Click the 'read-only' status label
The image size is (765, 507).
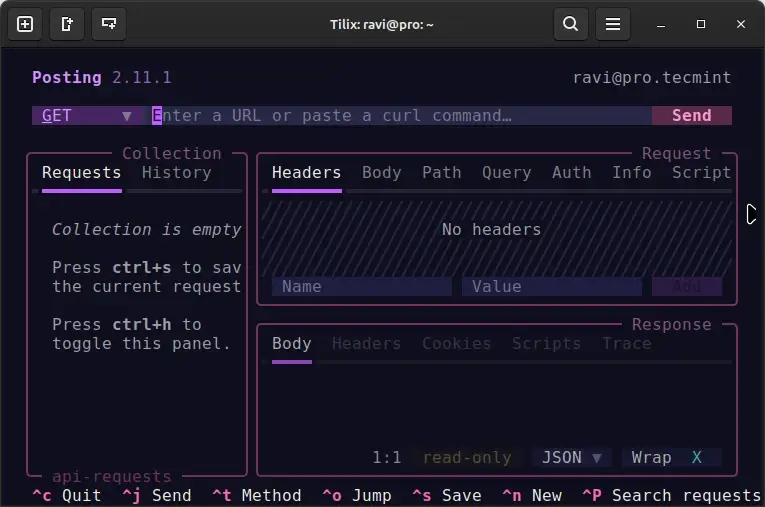pos(466,458)
